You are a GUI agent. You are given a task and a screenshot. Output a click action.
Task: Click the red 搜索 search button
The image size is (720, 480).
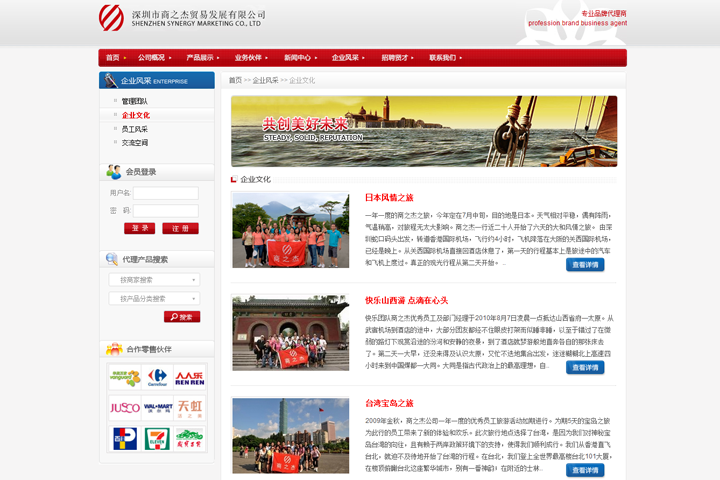pyautogui.click(x=182, y=317)
